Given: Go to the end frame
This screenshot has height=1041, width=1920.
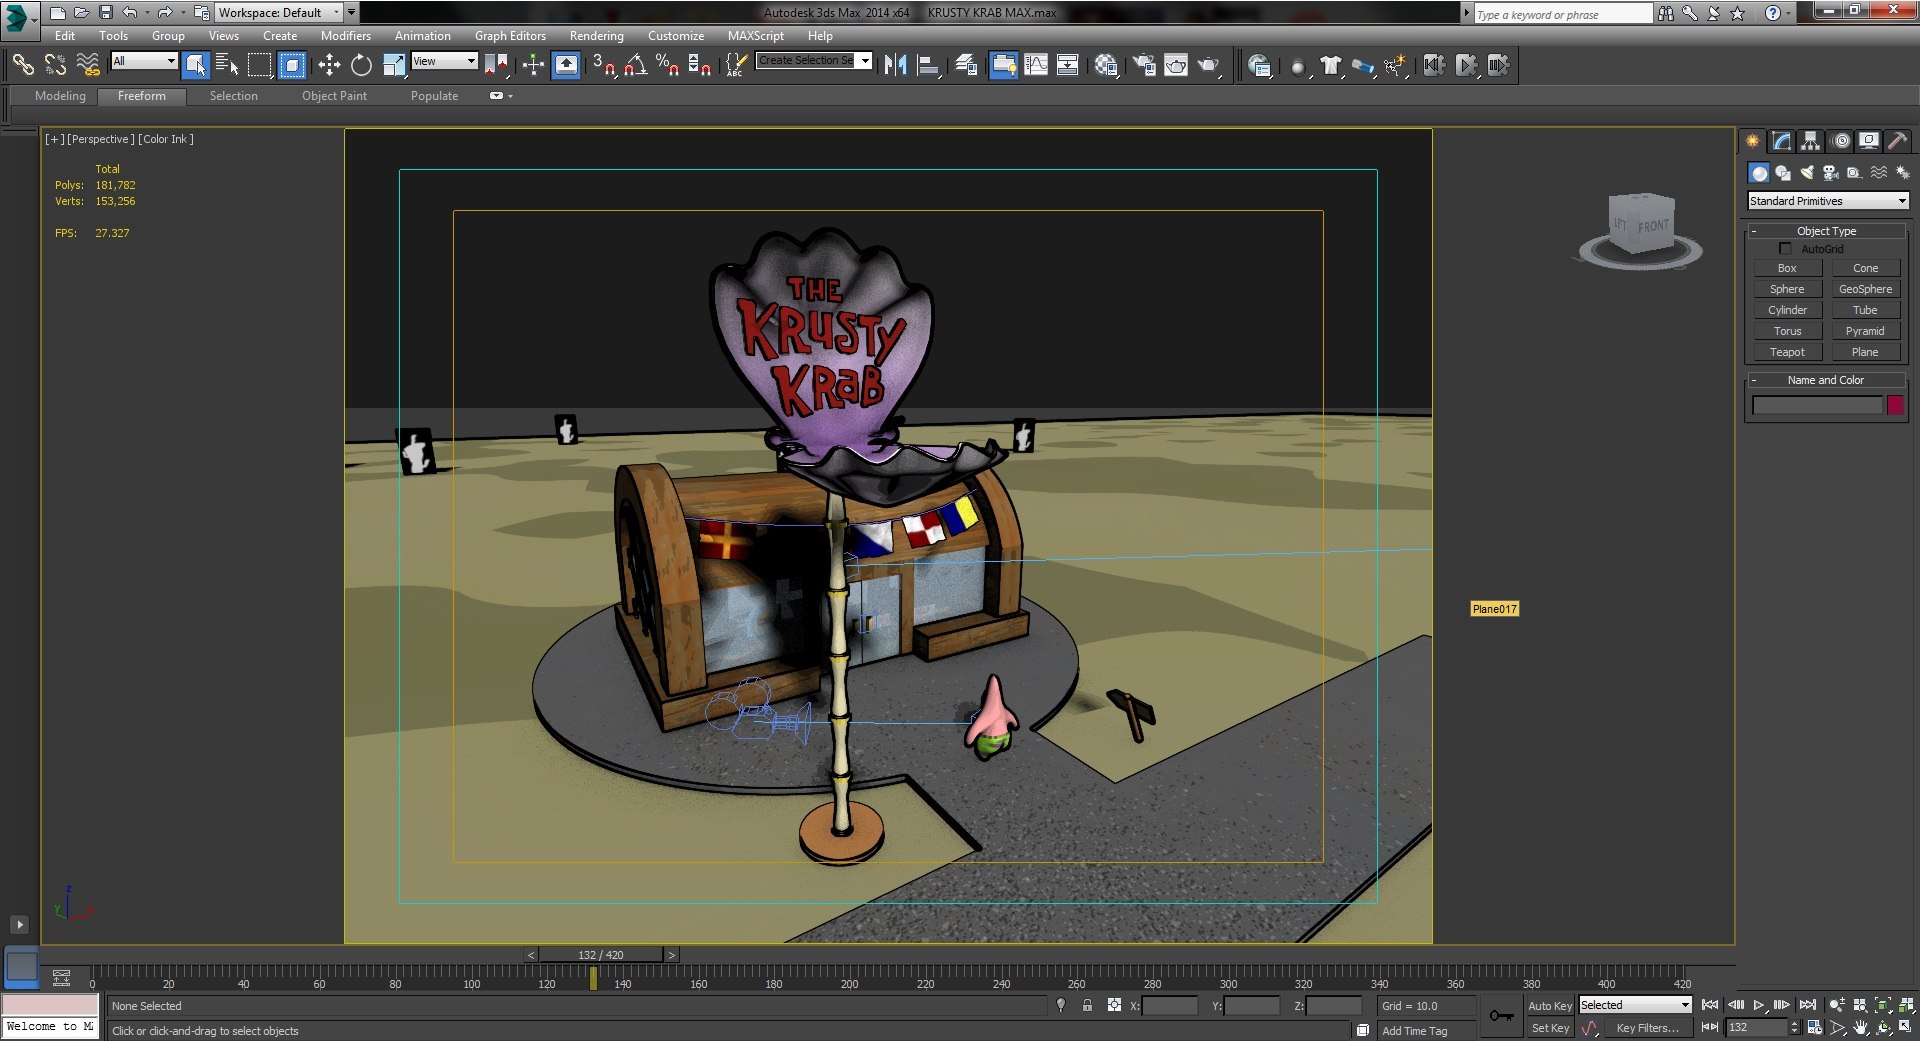Looking at the screenshot, I should click(1807, 1005).
